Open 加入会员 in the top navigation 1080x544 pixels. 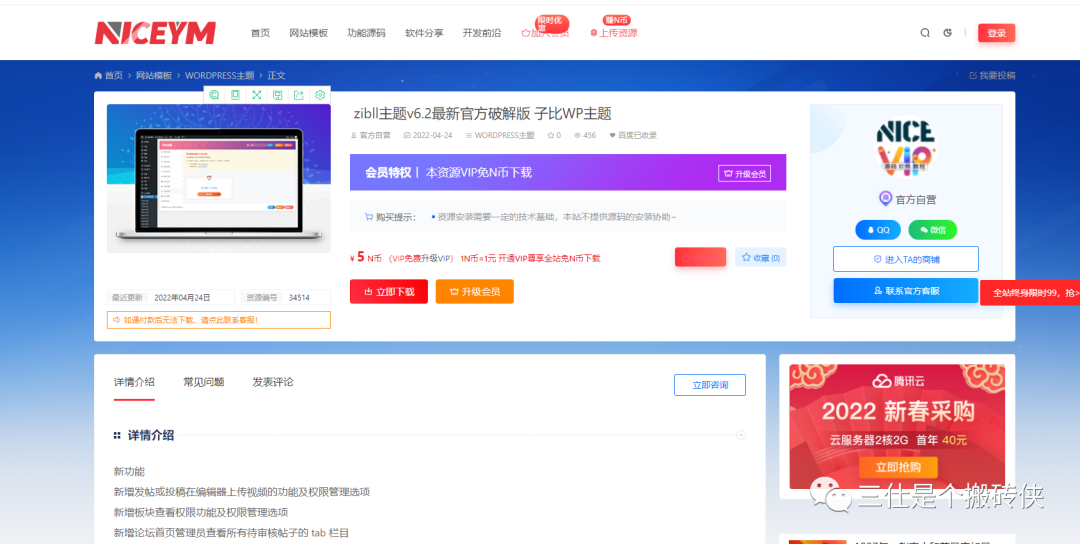546,33
